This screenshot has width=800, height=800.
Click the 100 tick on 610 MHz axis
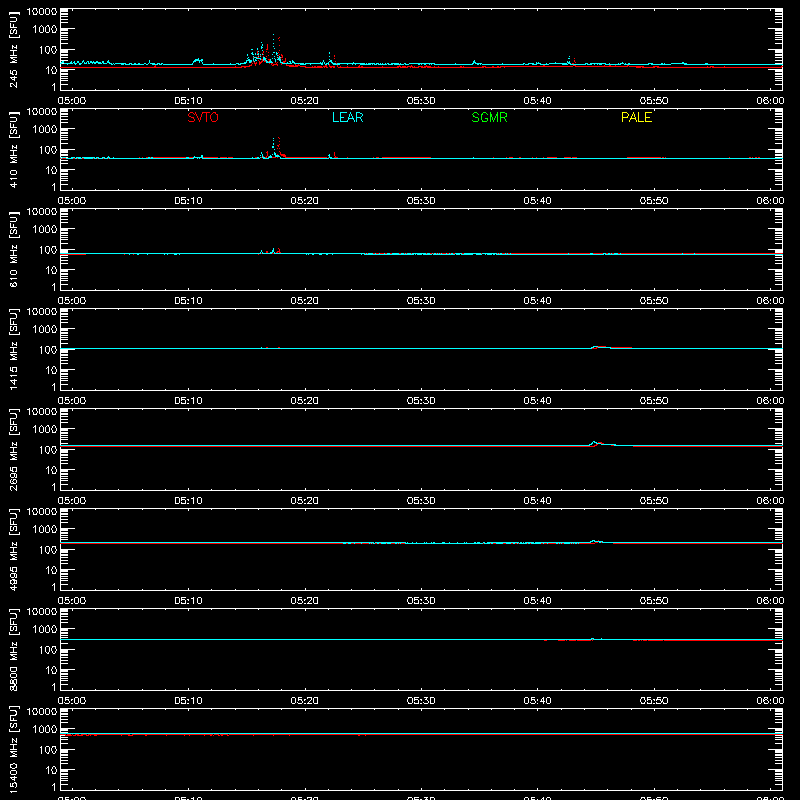48,249
